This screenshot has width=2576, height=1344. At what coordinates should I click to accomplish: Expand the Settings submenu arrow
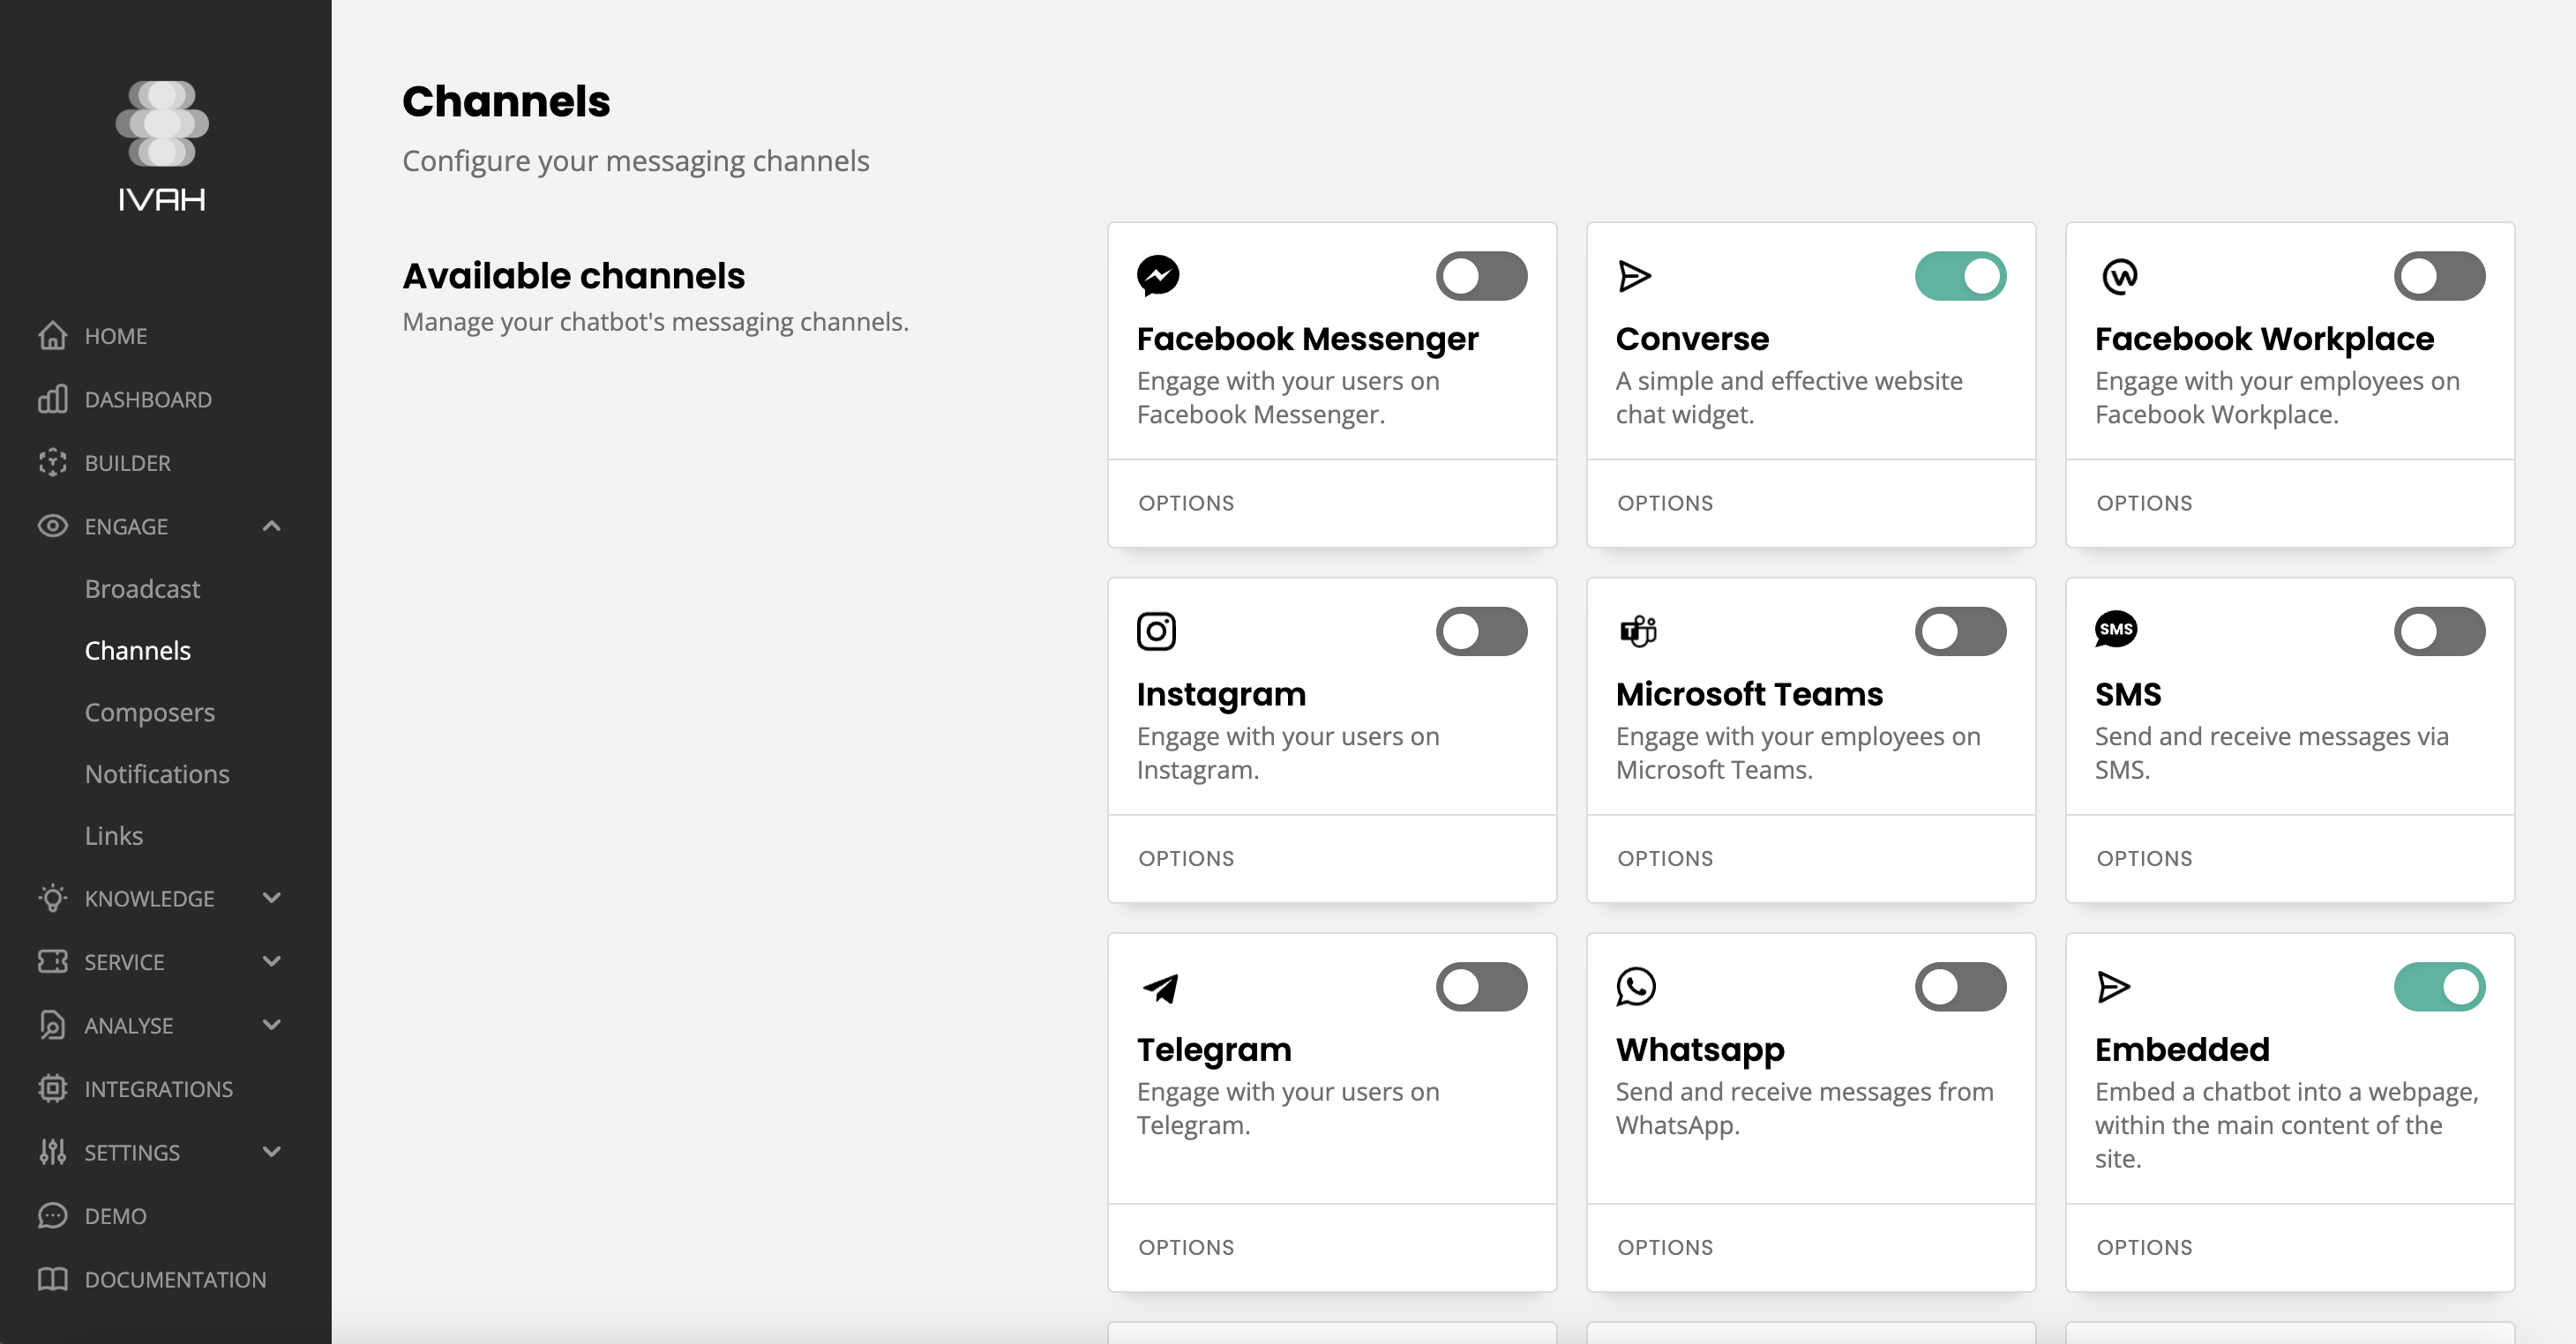(x=271, y=1152)
